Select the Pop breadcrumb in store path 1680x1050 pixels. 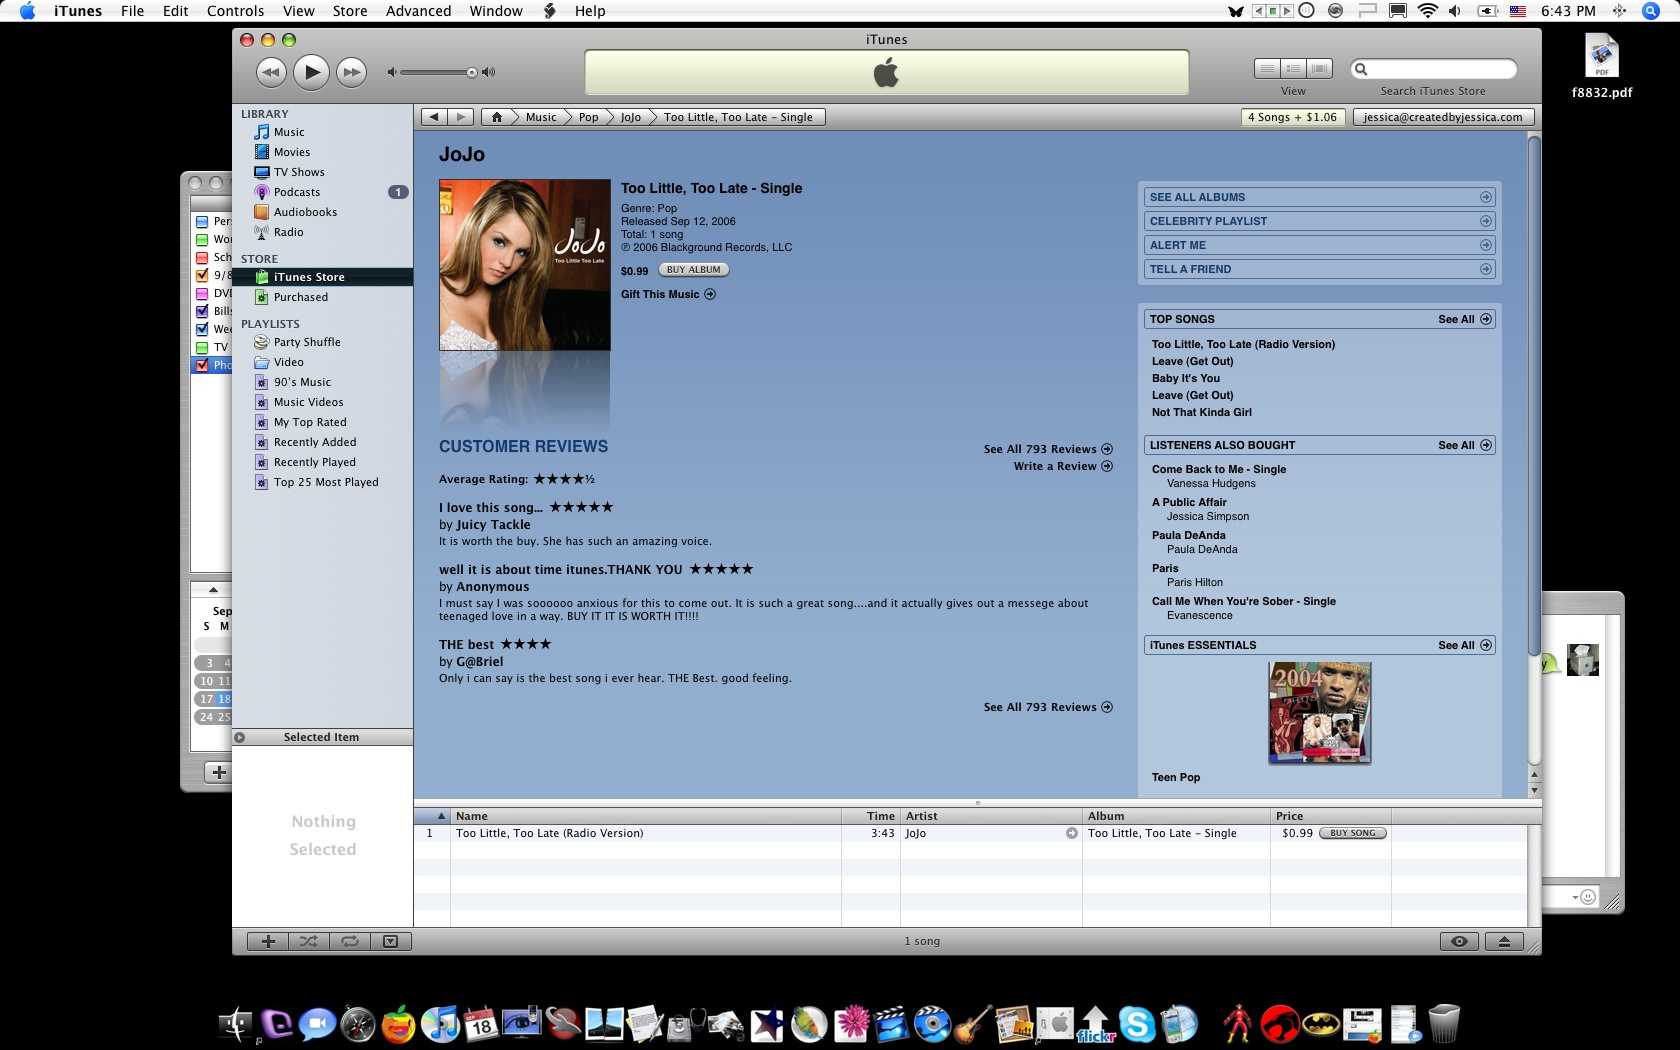pyautogui.click(x=588, y=117)
